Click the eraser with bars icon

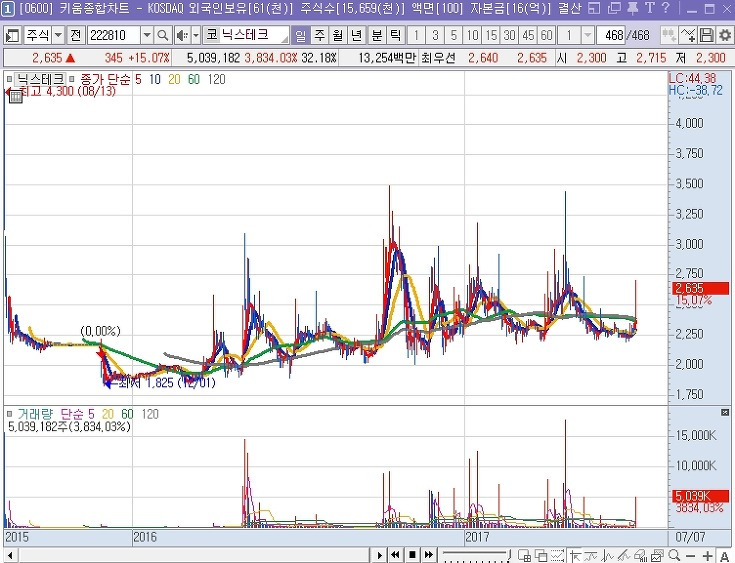(x=641, y=556)
